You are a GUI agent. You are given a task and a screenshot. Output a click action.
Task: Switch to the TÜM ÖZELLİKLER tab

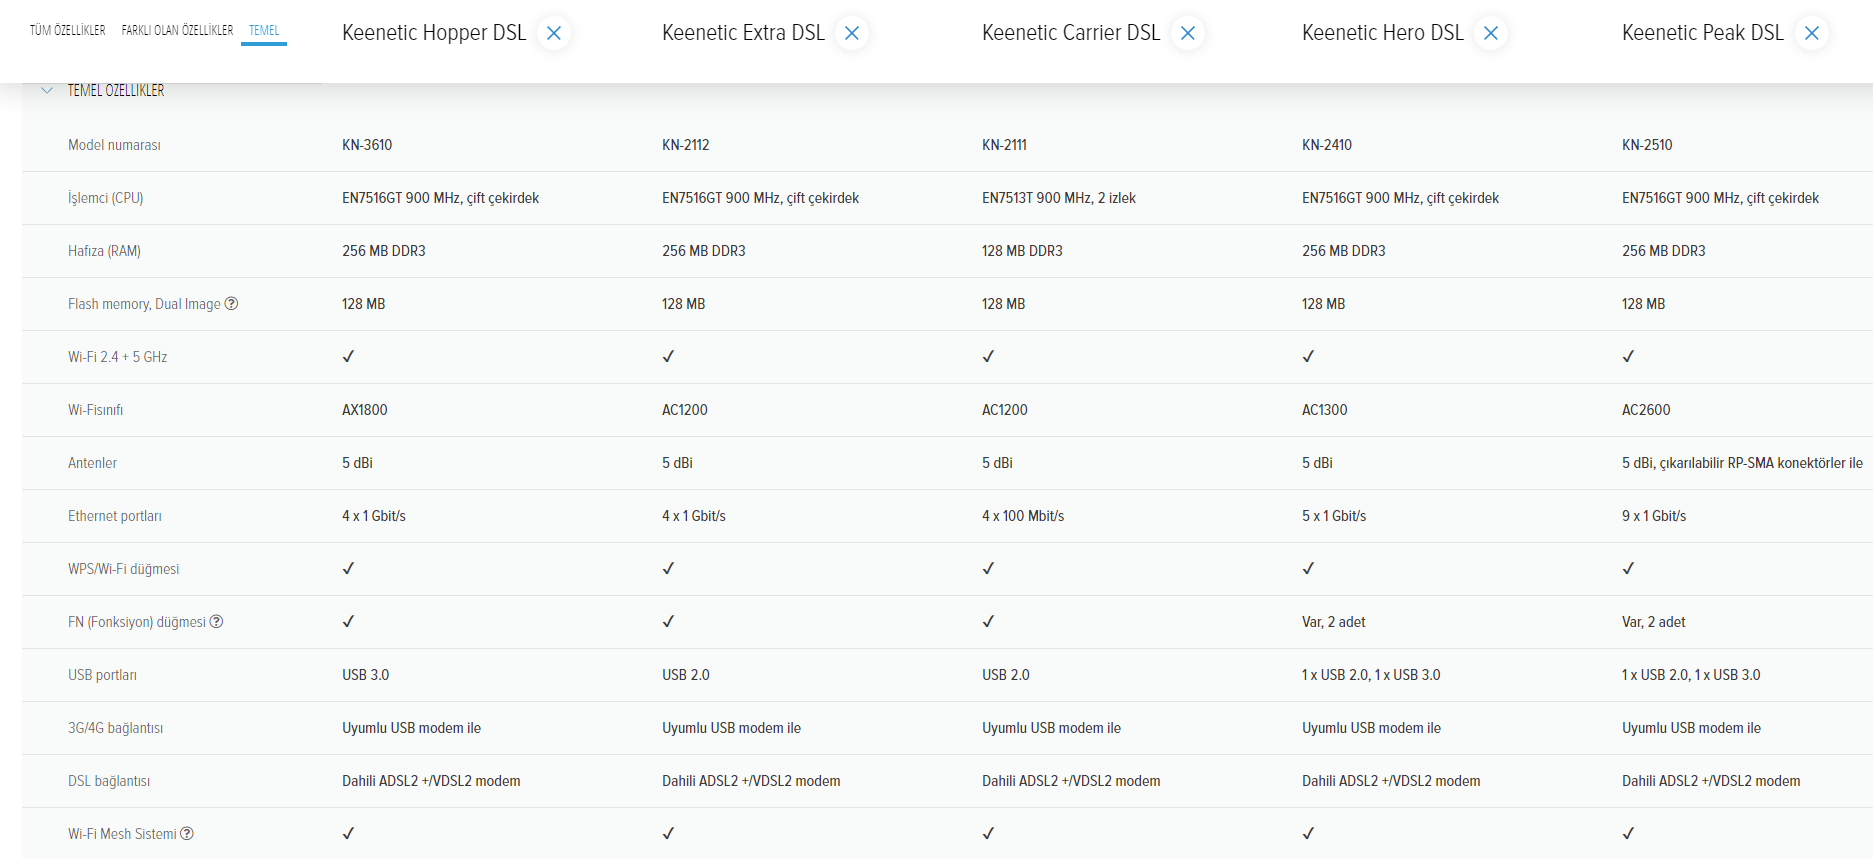(x=68, y=30)
